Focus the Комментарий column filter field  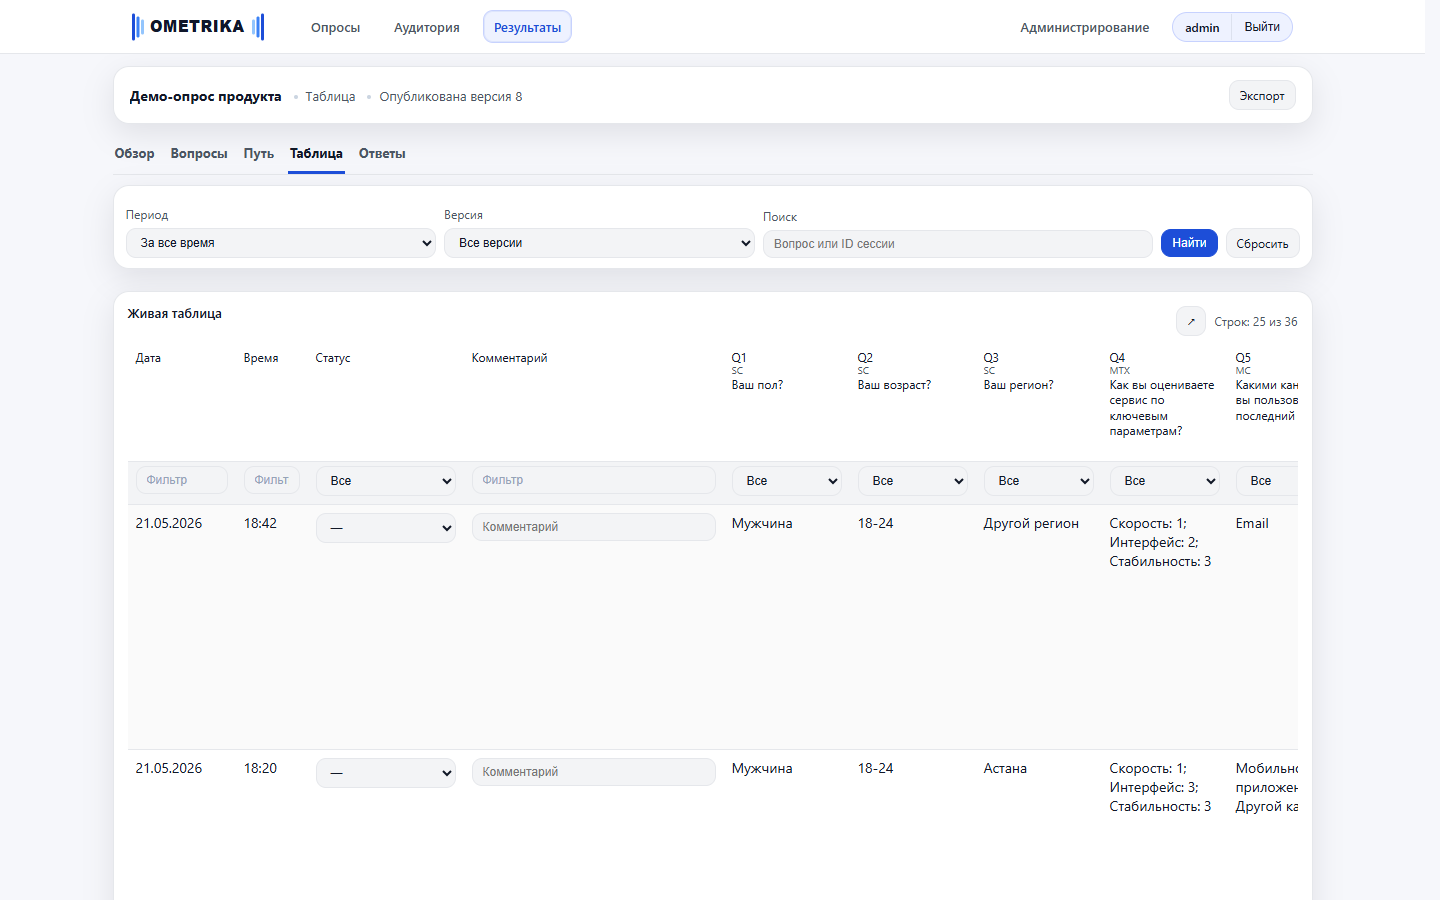pos(594,480)
